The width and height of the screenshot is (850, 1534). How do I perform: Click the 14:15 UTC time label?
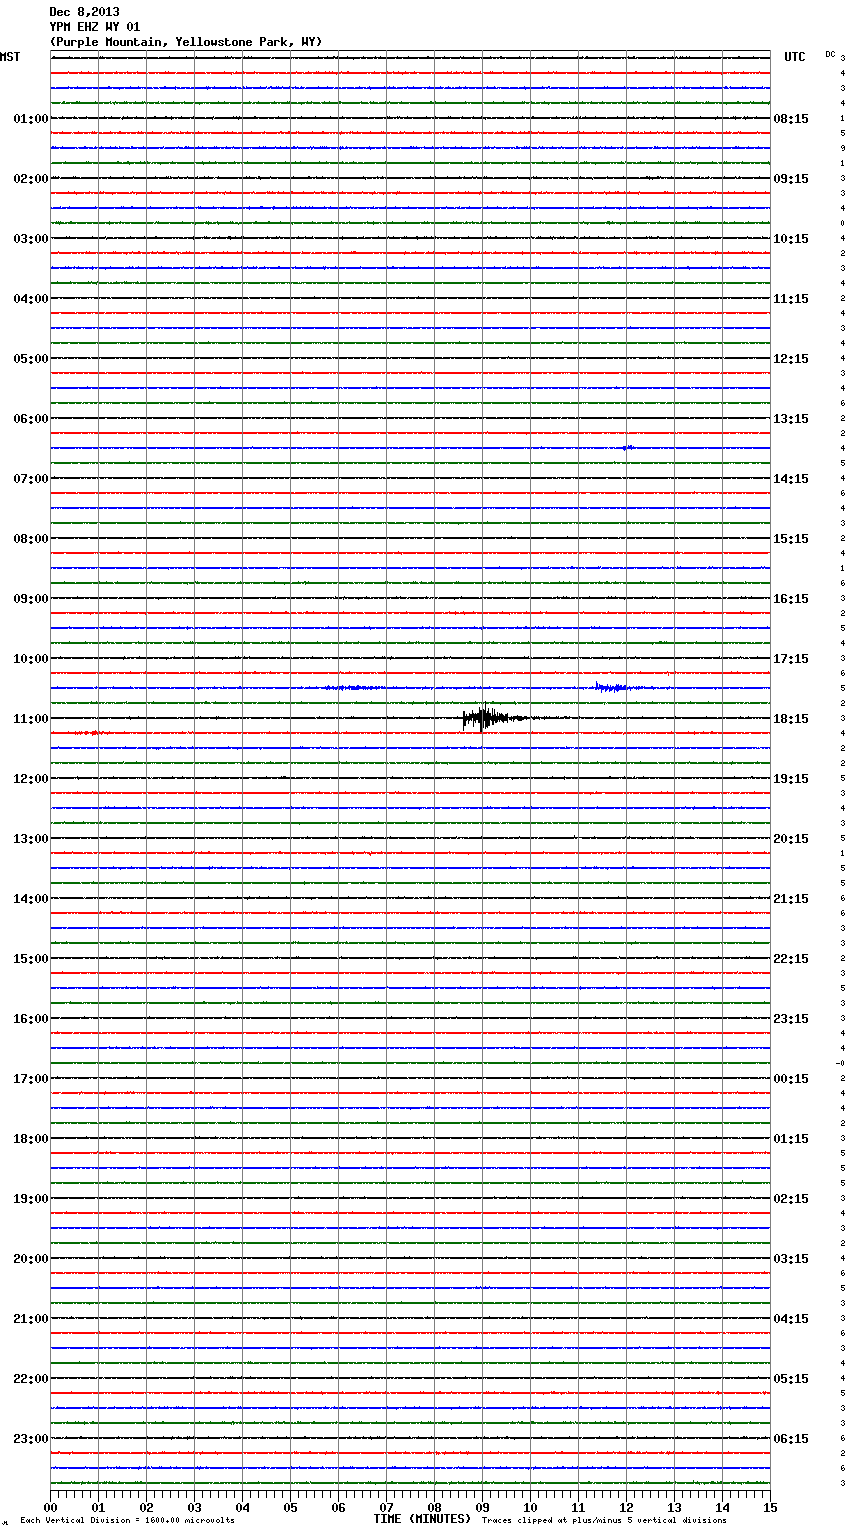[791, 479]
